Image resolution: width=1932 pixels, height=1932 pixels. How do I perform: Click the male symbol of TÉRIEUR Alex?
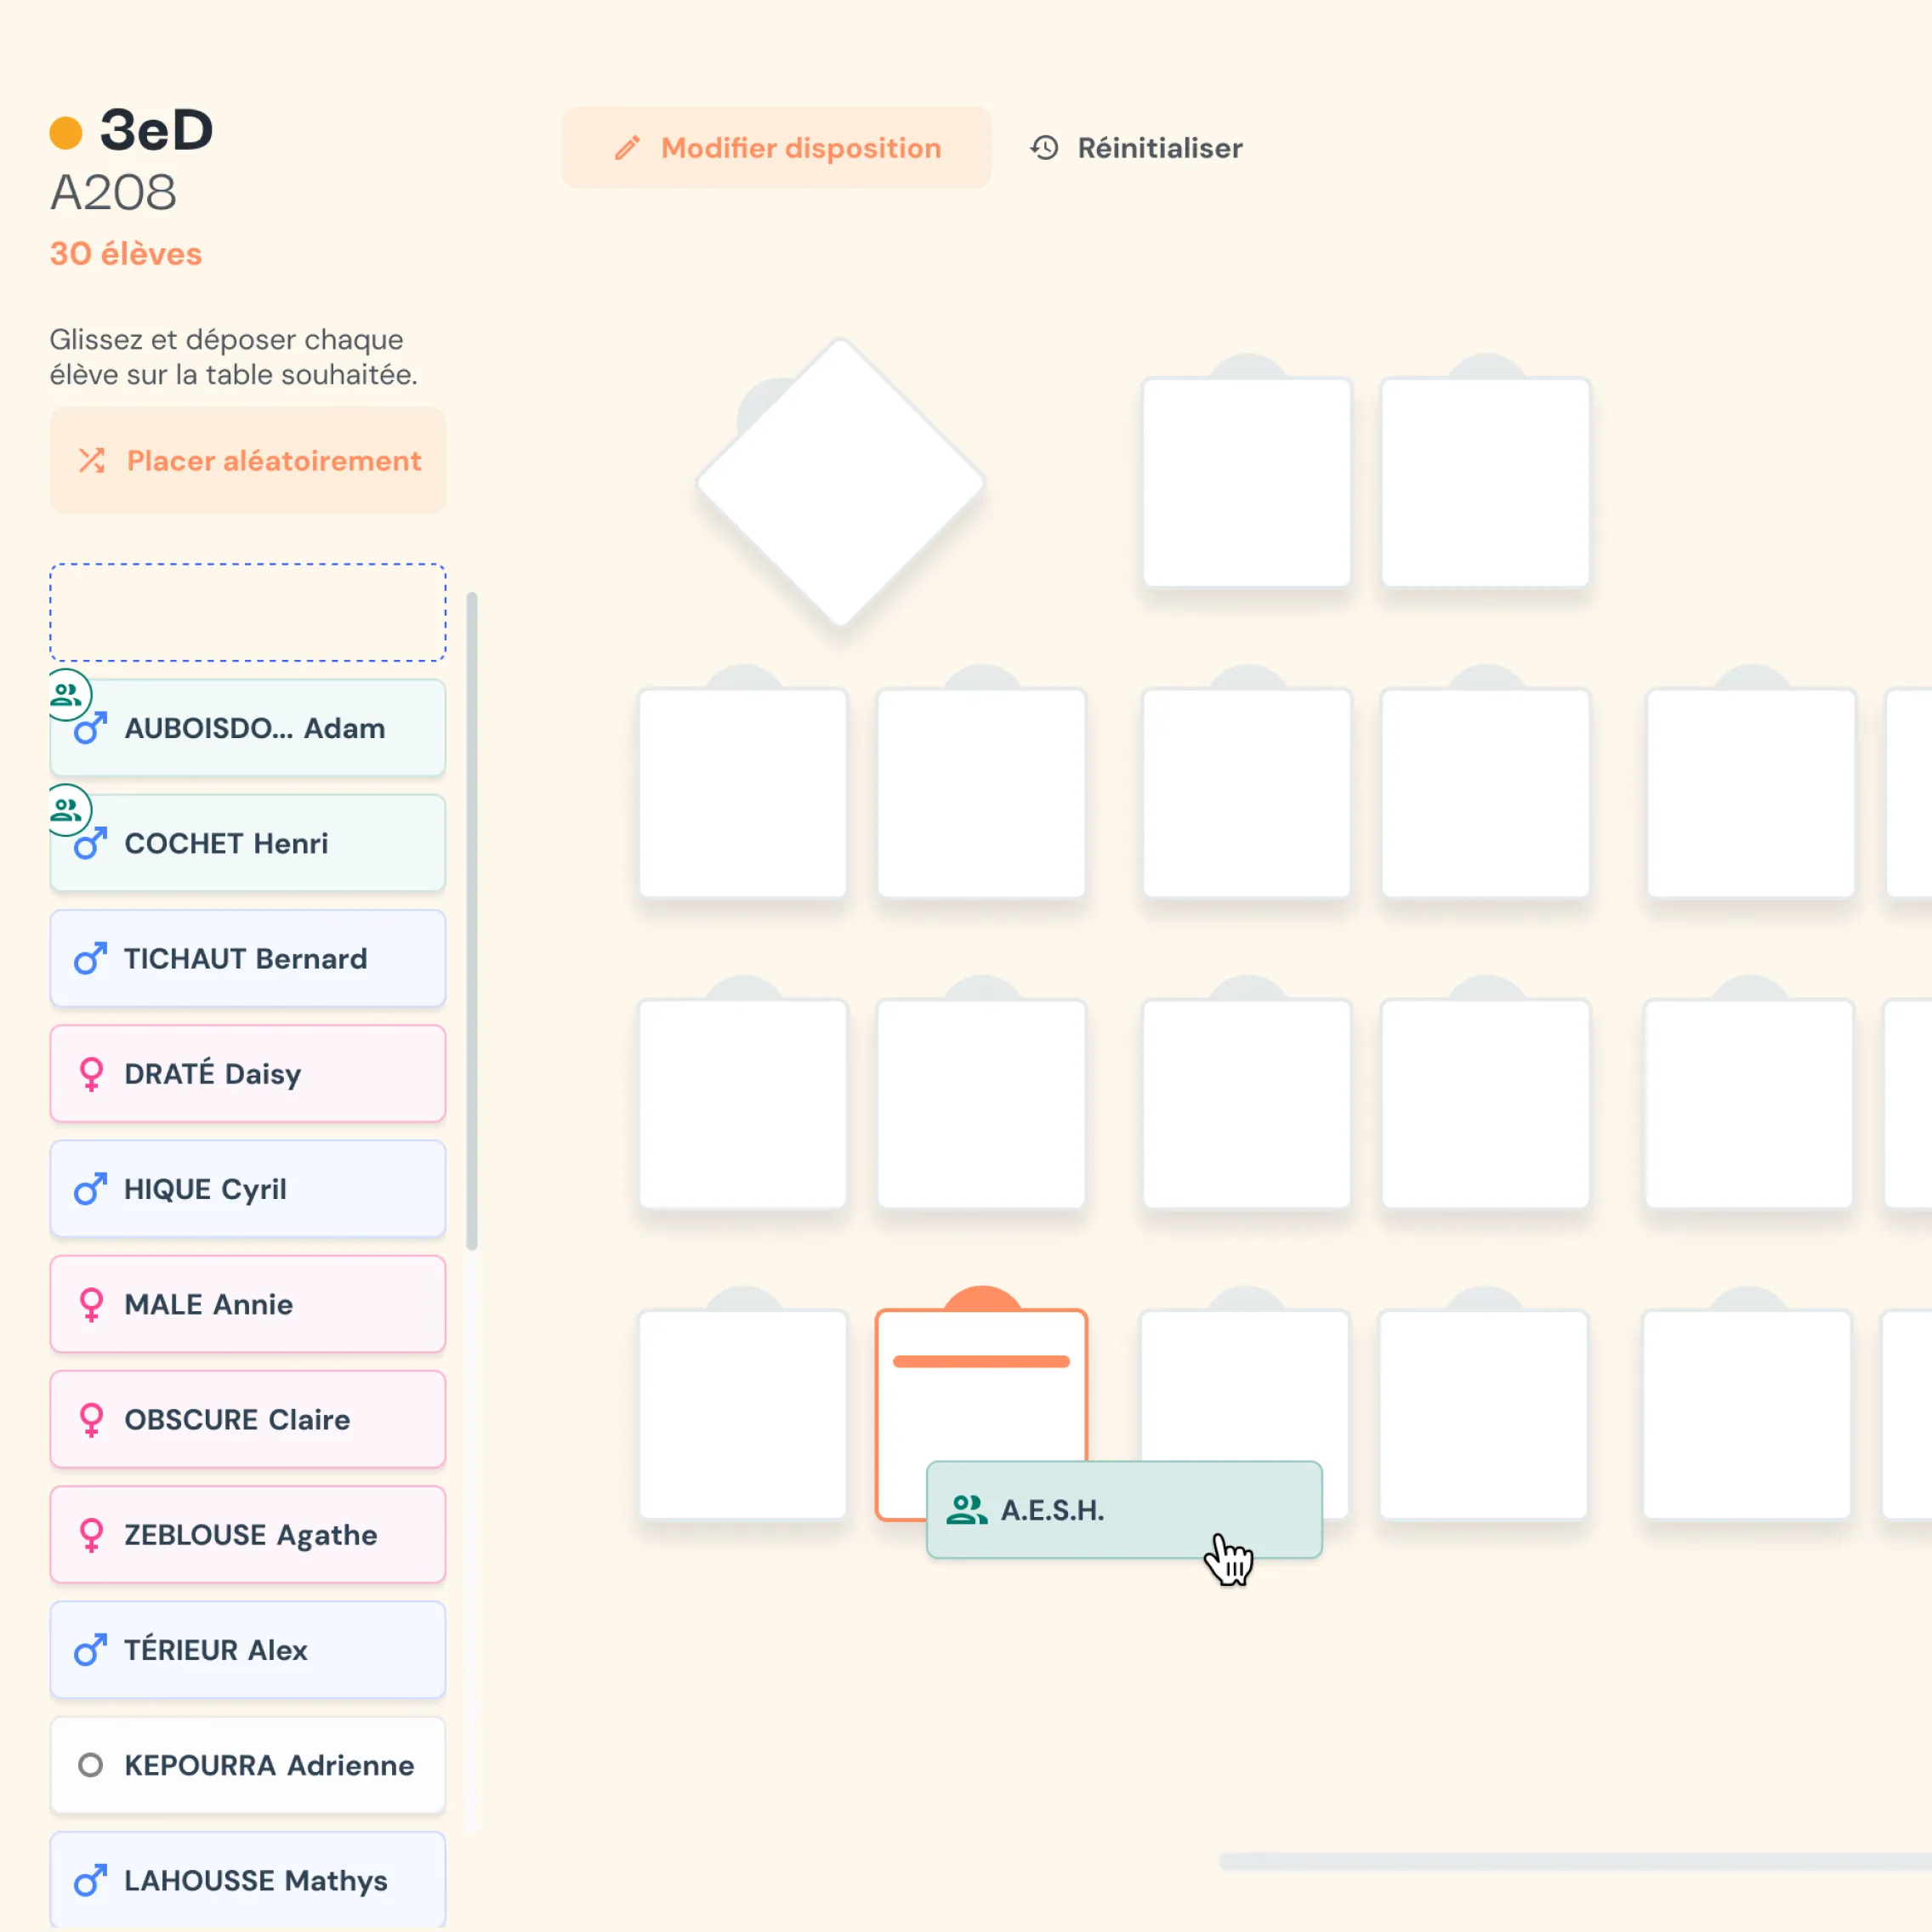click(90, 1650)
